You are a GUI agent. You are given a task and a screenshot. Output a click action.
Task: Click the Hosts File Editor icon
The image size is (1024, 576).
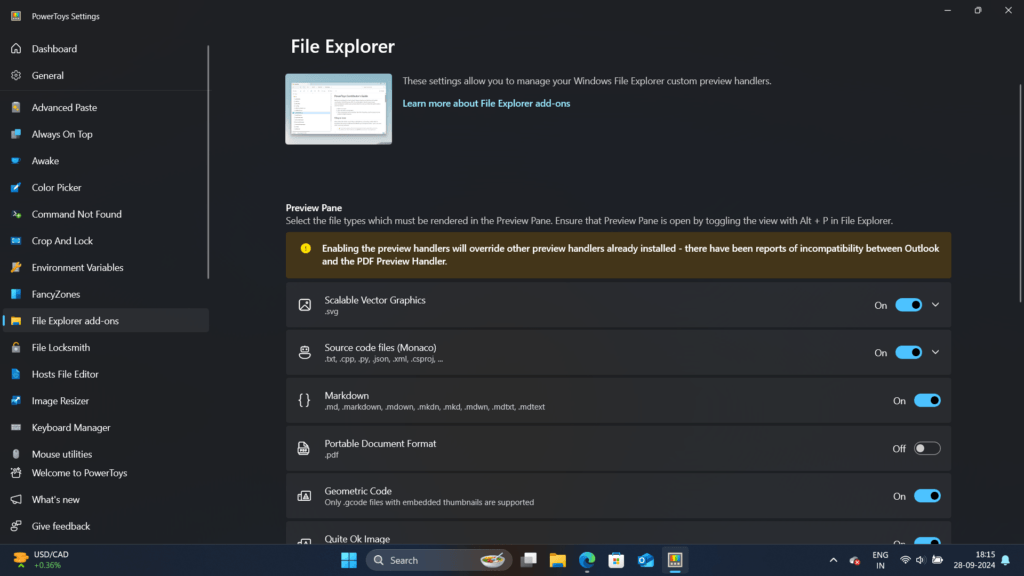click(x=16, y=374)
